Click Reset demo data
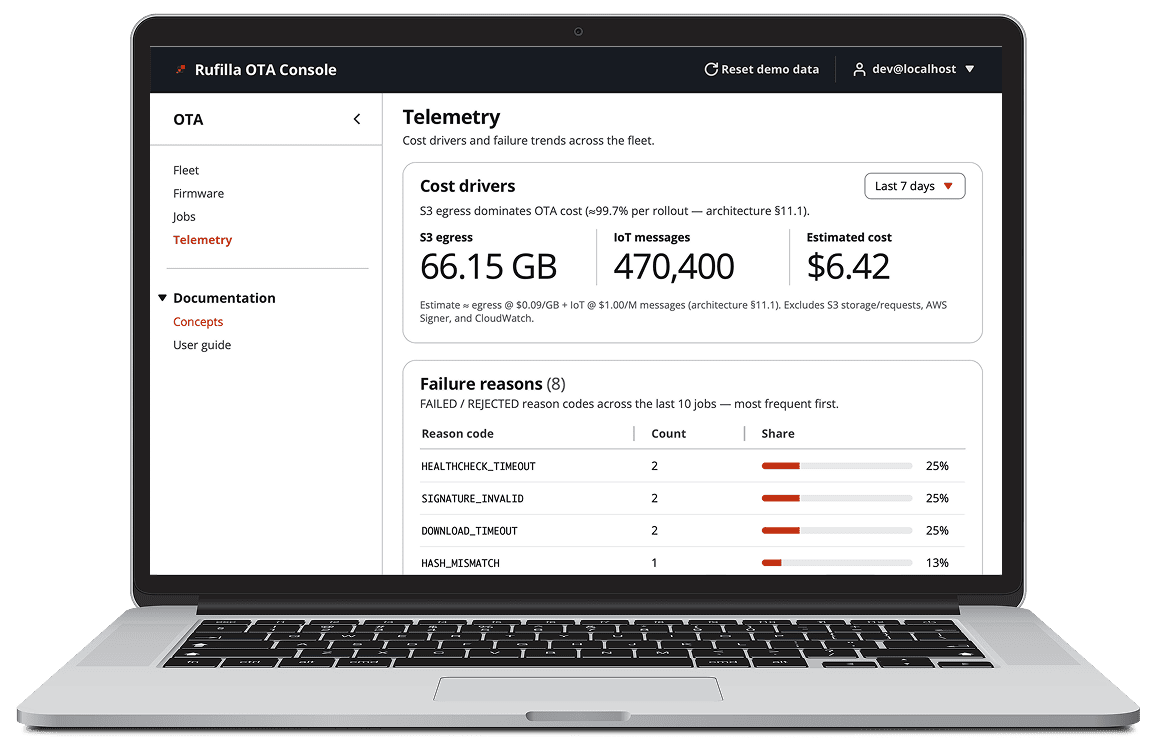1157x752 pixels. pos(761,69)
